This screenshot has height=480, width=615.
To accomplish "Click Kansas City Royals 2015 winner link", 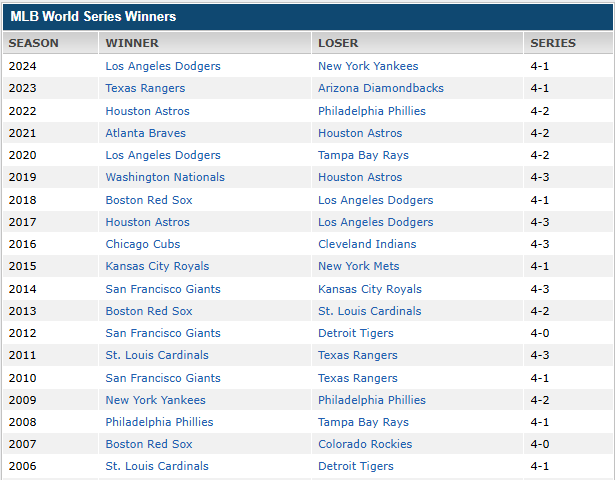I will (157, 266).
